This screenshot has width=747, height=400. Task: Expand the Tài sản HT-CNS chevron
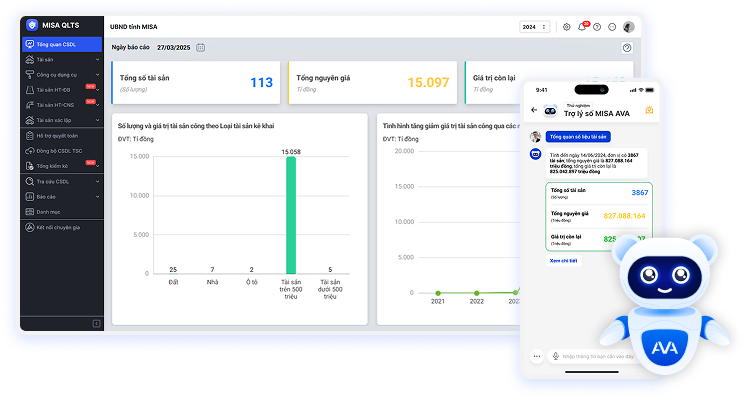[98, 105]
